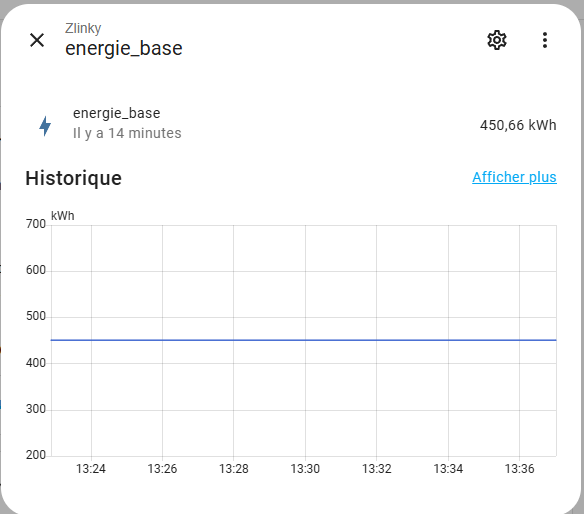Open the three-dot overflow menu
Viewport: 584px width, 514px height.
click(545, 40)
